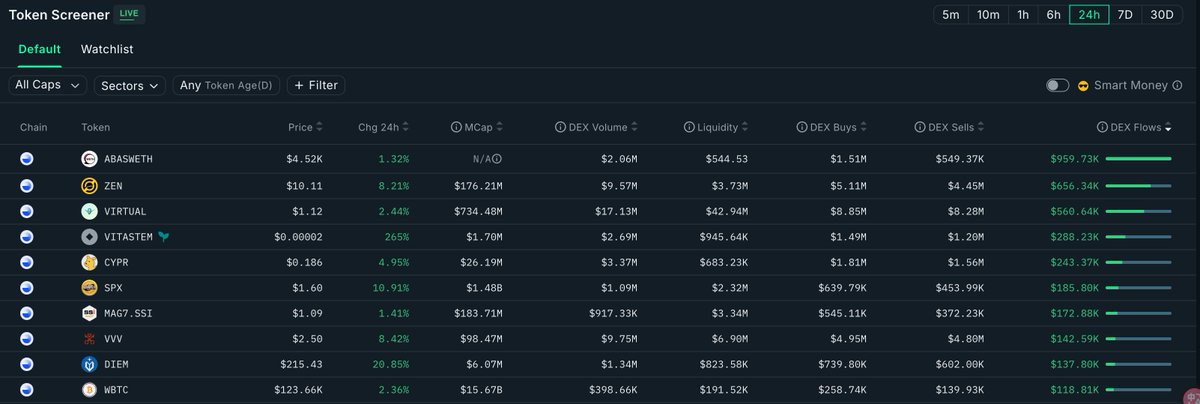Click the SPX token icon
1200x404 pixels.
coord(88,288)
